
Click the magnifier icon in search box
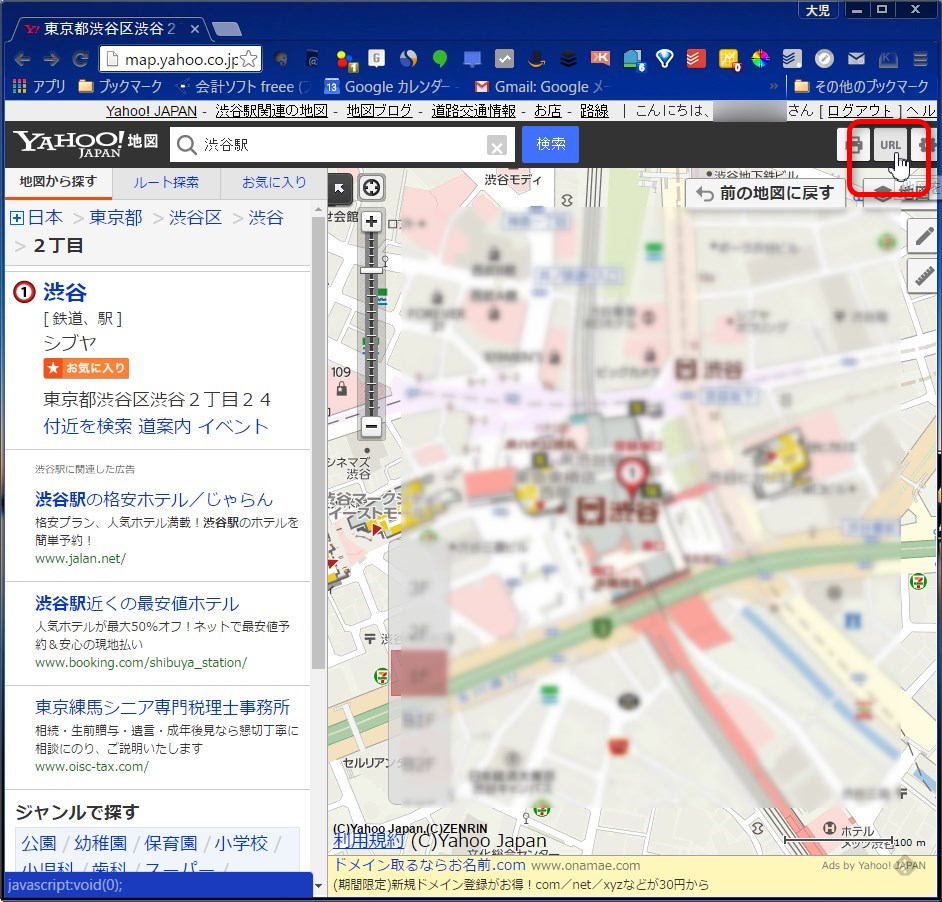[x=187, y=145]
